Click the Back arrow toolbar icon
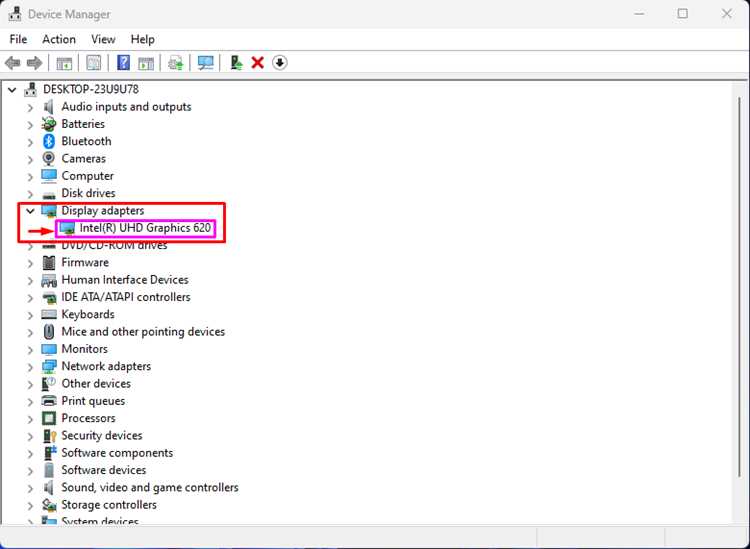This screenshot has height=549, width=750. (12, 63)
